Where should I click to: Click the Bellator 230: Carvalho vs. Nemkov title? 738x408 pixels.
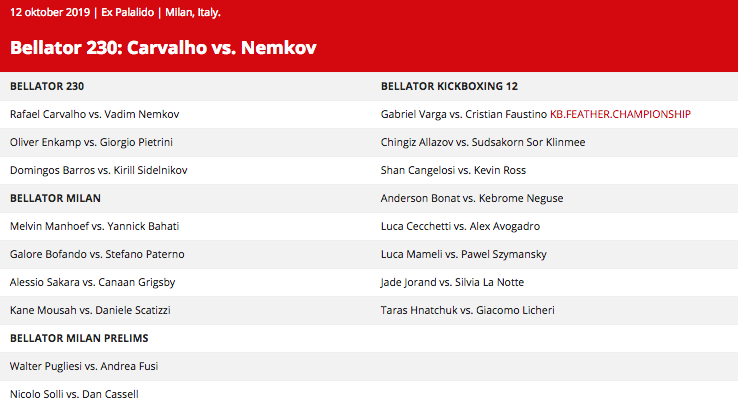pyautogui.click(x=166, y=47)
